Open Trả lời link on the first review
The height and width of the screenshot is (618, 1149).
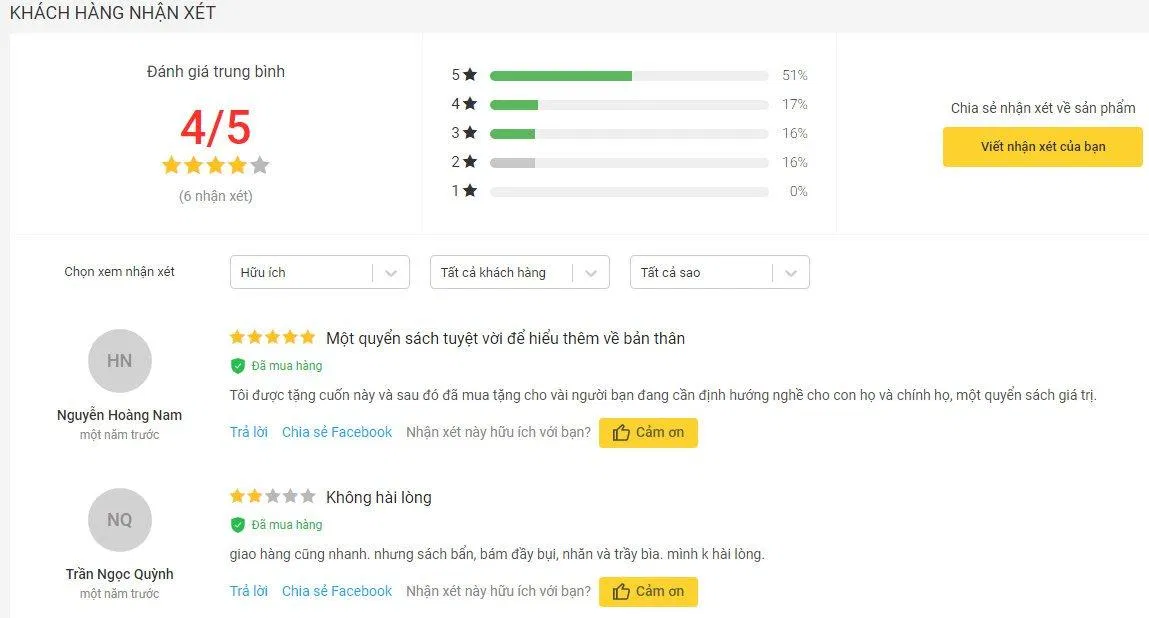click(x=247, y=432)
